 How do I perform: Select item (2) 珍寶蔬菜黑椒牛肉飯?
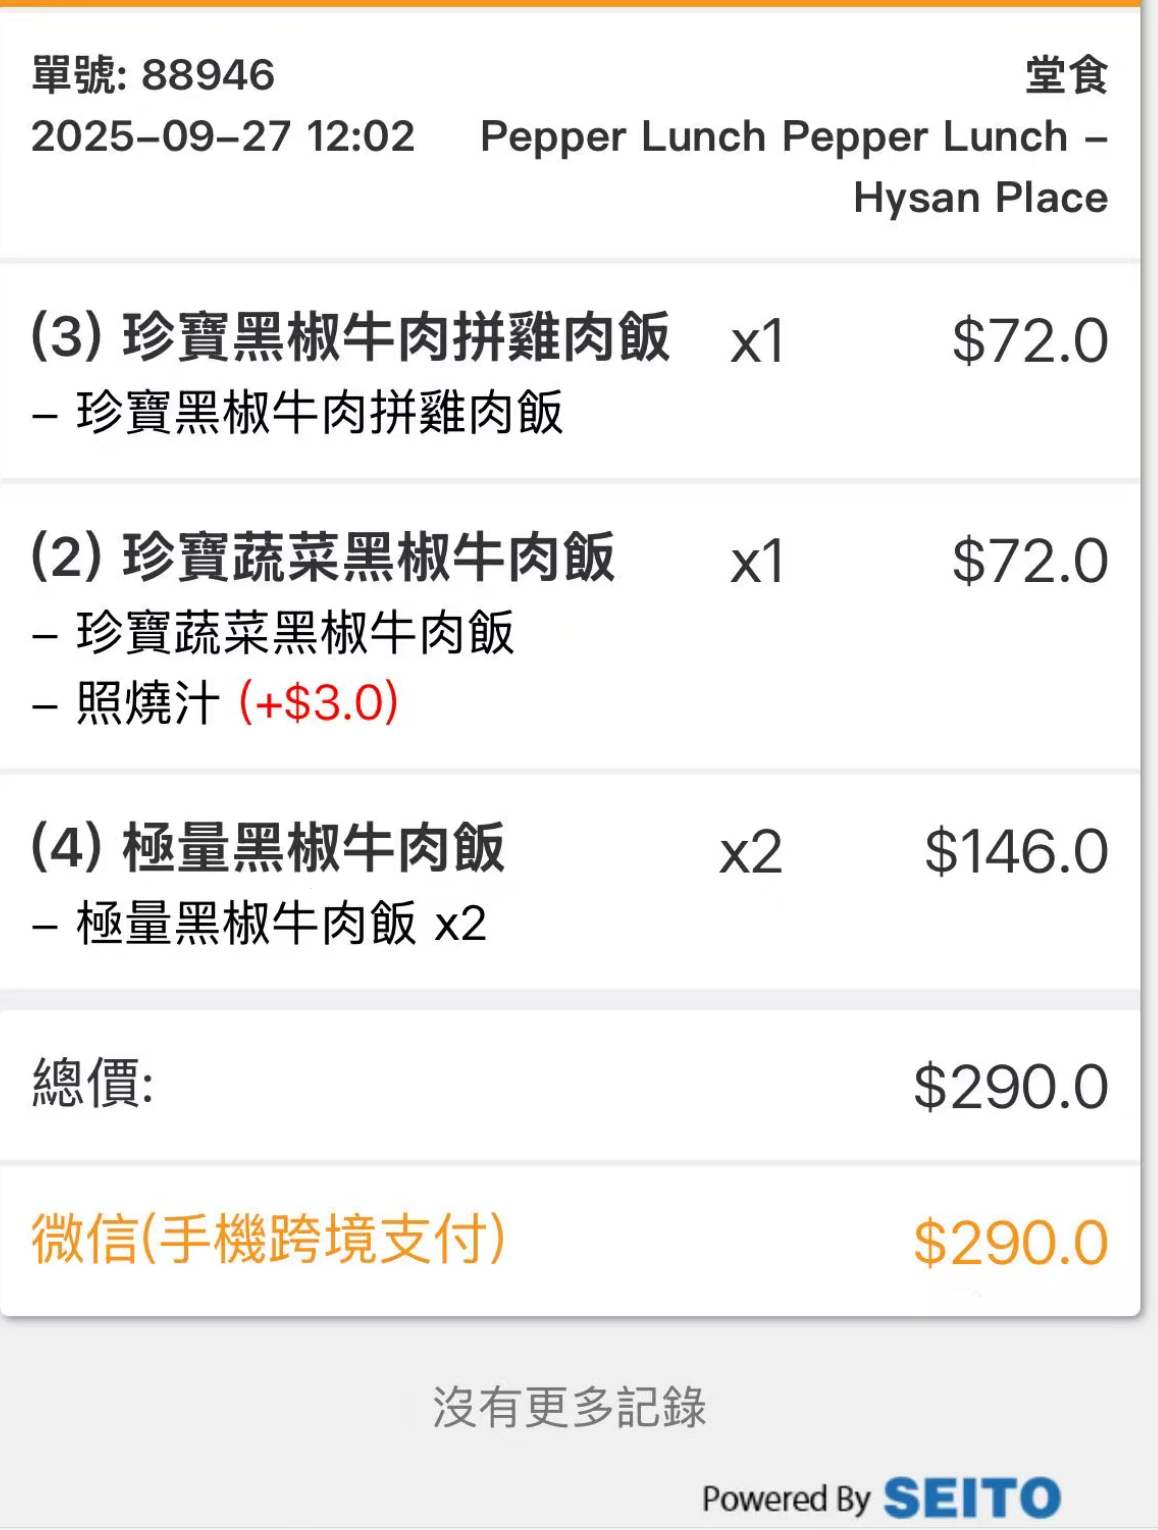(323, 558)
